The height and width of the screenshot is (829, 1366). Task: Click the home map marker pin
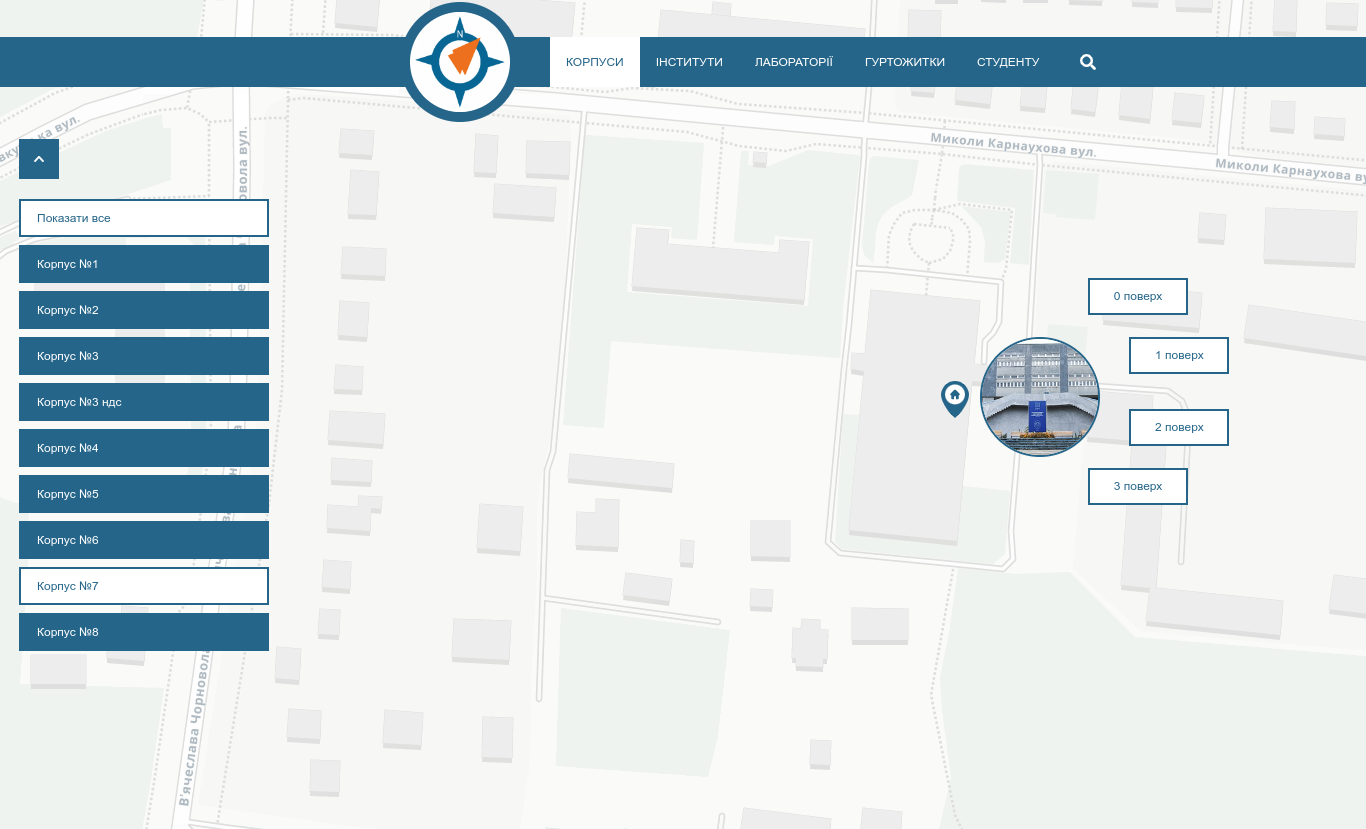coord(955,397)
